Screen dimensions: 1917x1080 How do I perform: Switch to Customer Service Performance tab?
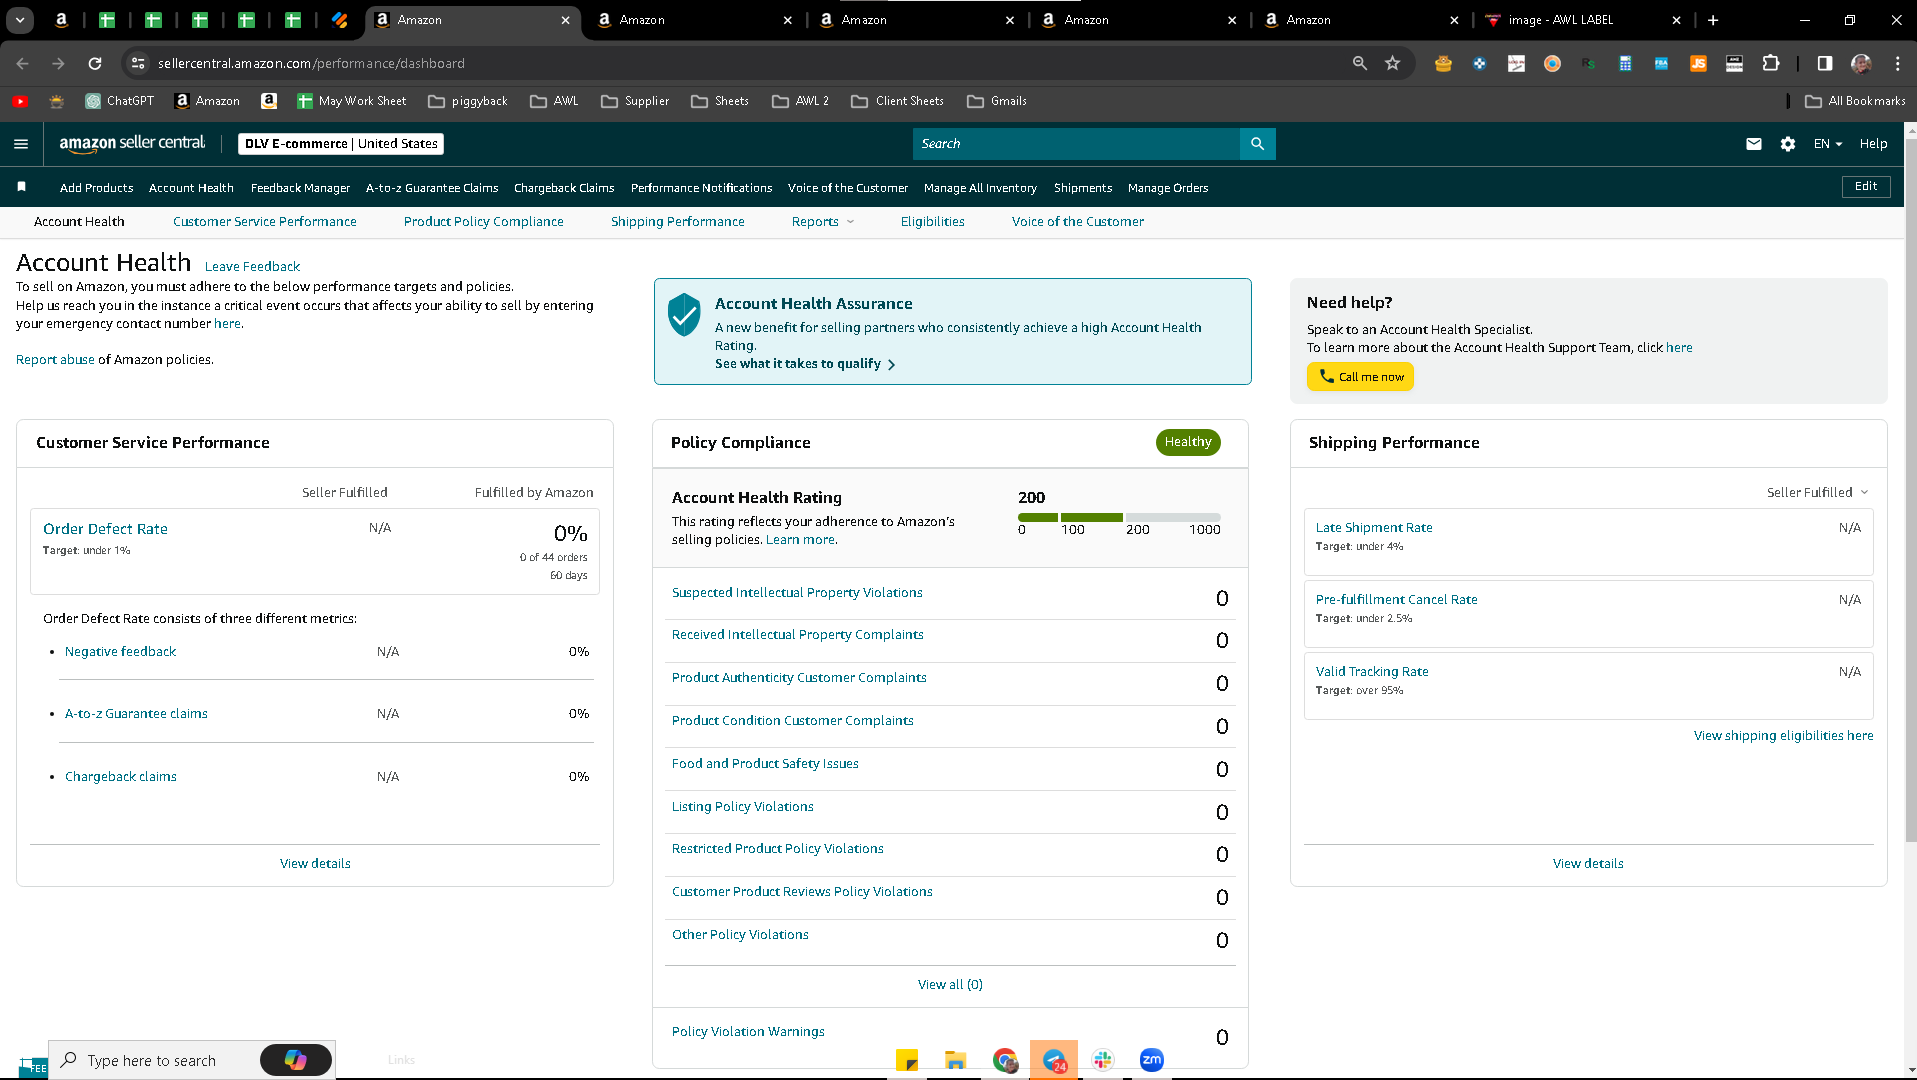265,222
